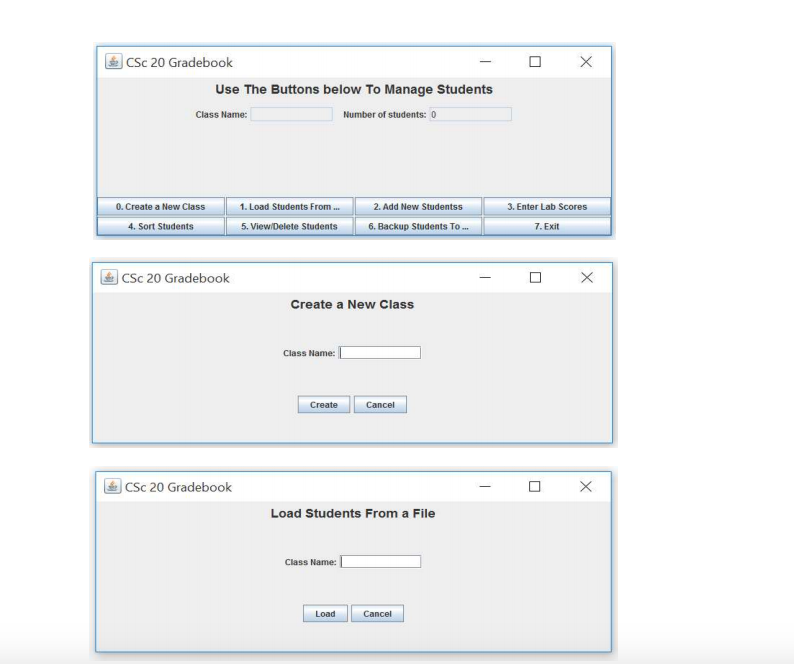Minimize the Load Students From a File window

coord(485,487)
